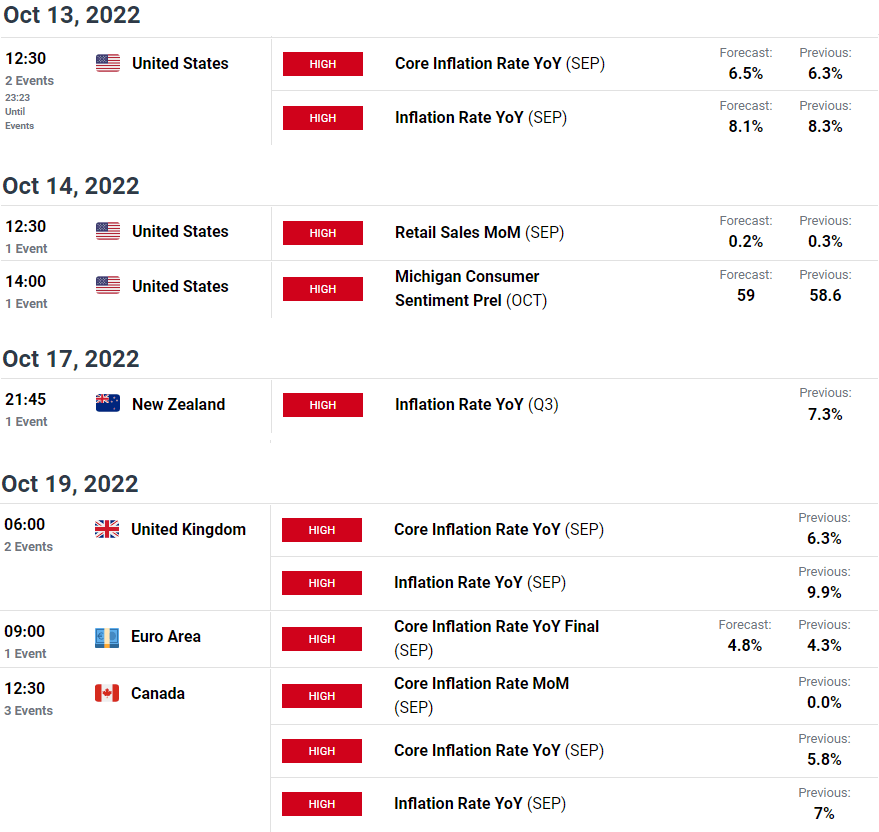Click the HIGH badge for Retail Sales MoM

(323, 233)
